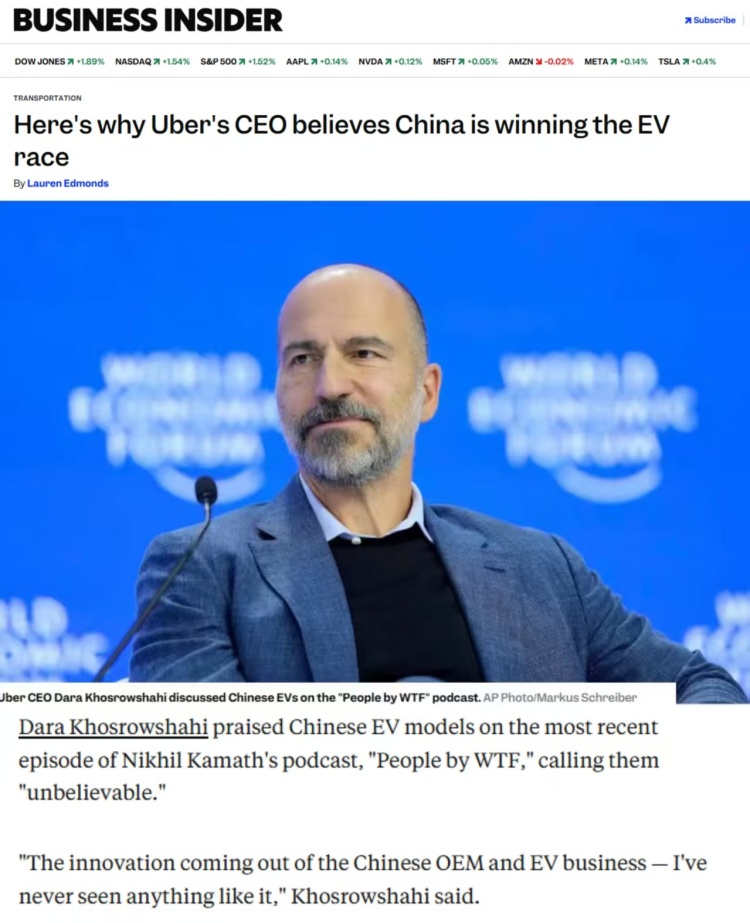Open the Transportation category label
750x923 pixels.
47,98
